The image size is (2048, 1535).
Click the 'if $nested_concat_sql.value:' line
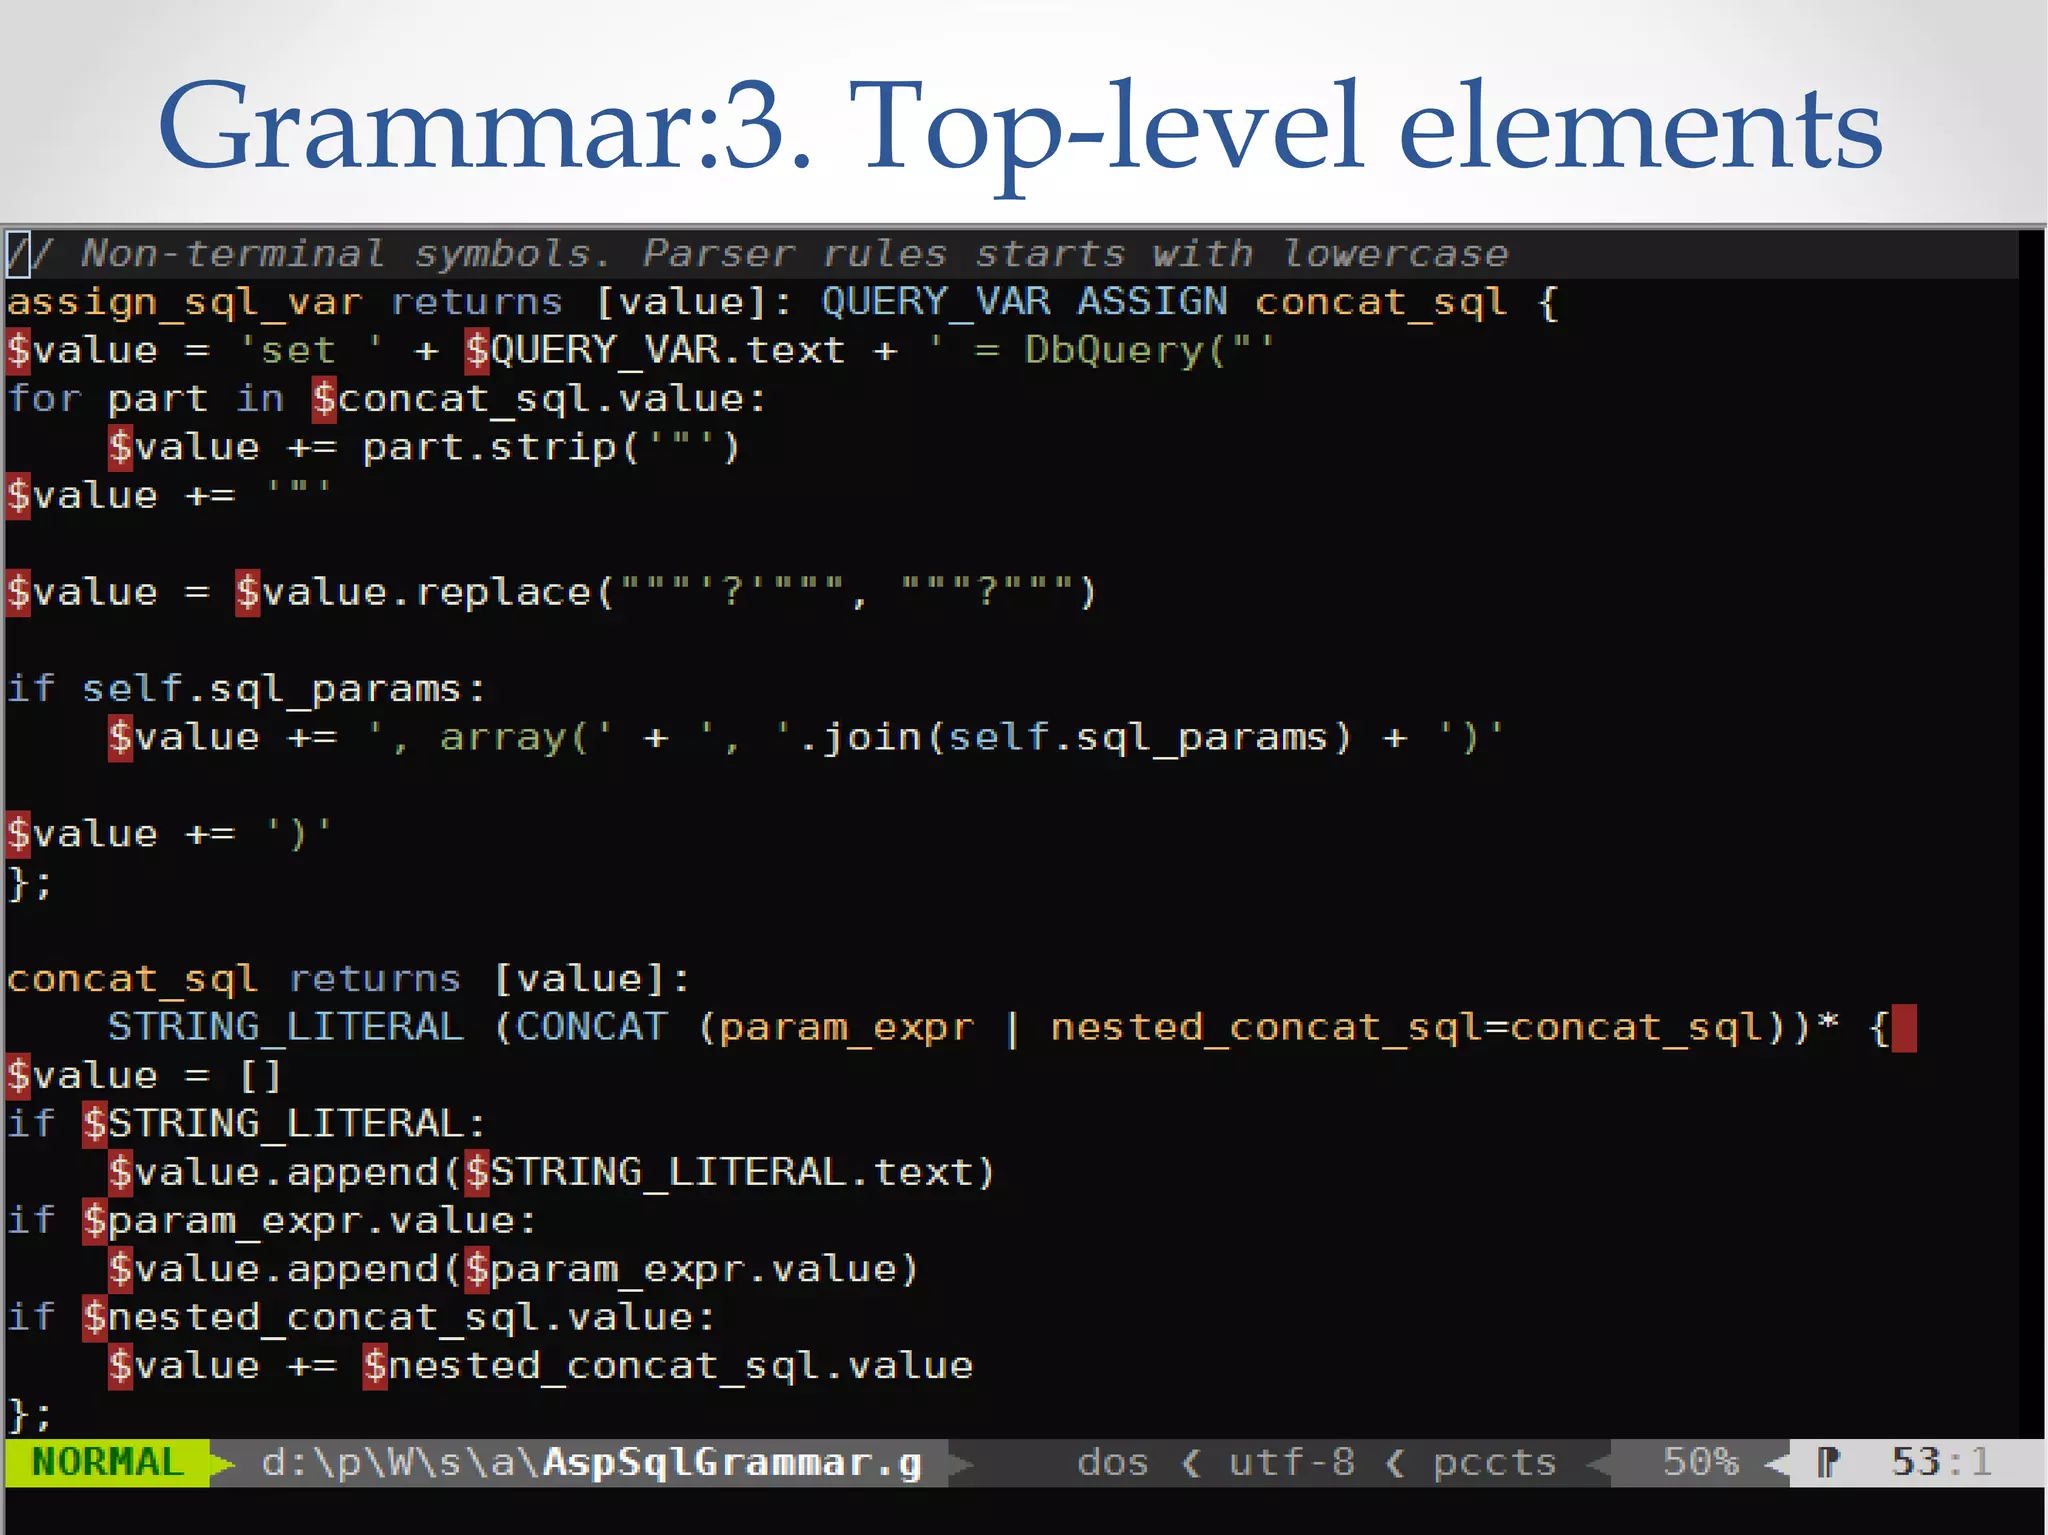pyautogui.click(x=361, y=1317)
